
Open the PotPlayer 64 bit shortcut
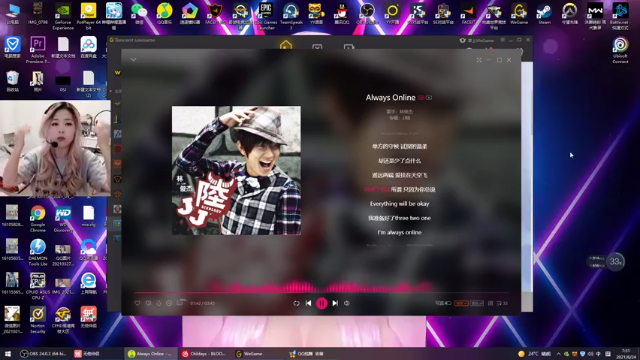point(89,16)
